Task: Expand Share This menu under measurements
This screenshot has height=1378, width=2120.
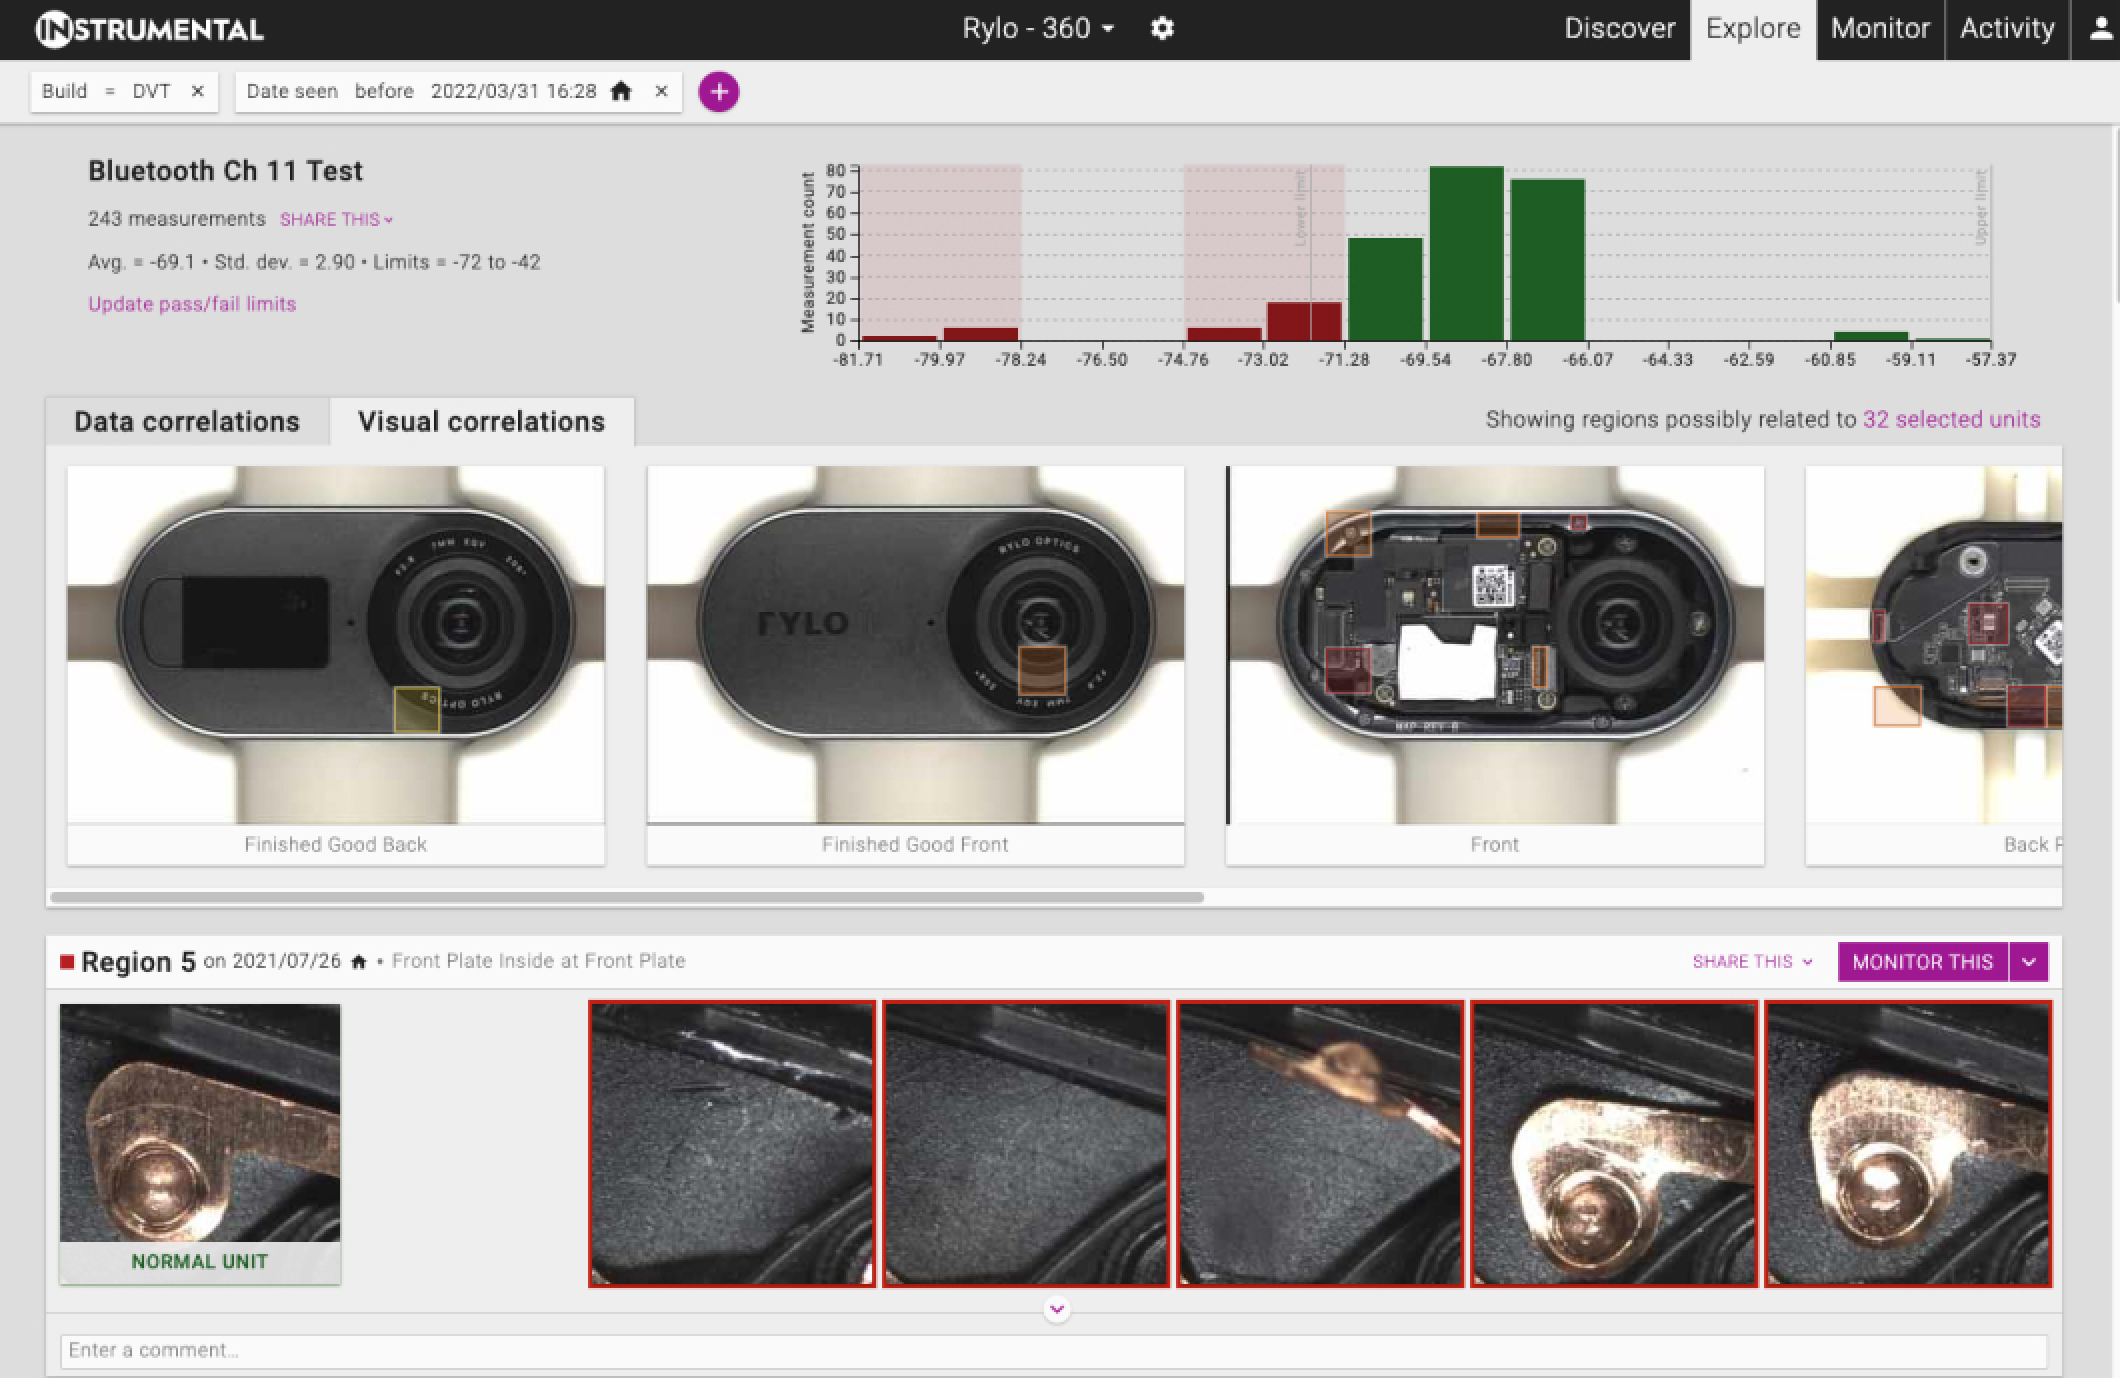Action: coord(336,220)
